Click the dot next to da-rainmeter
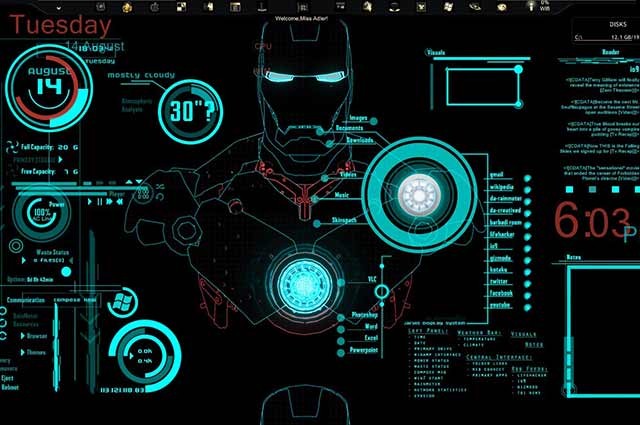The image size is (640, 425). pos(527,202)
